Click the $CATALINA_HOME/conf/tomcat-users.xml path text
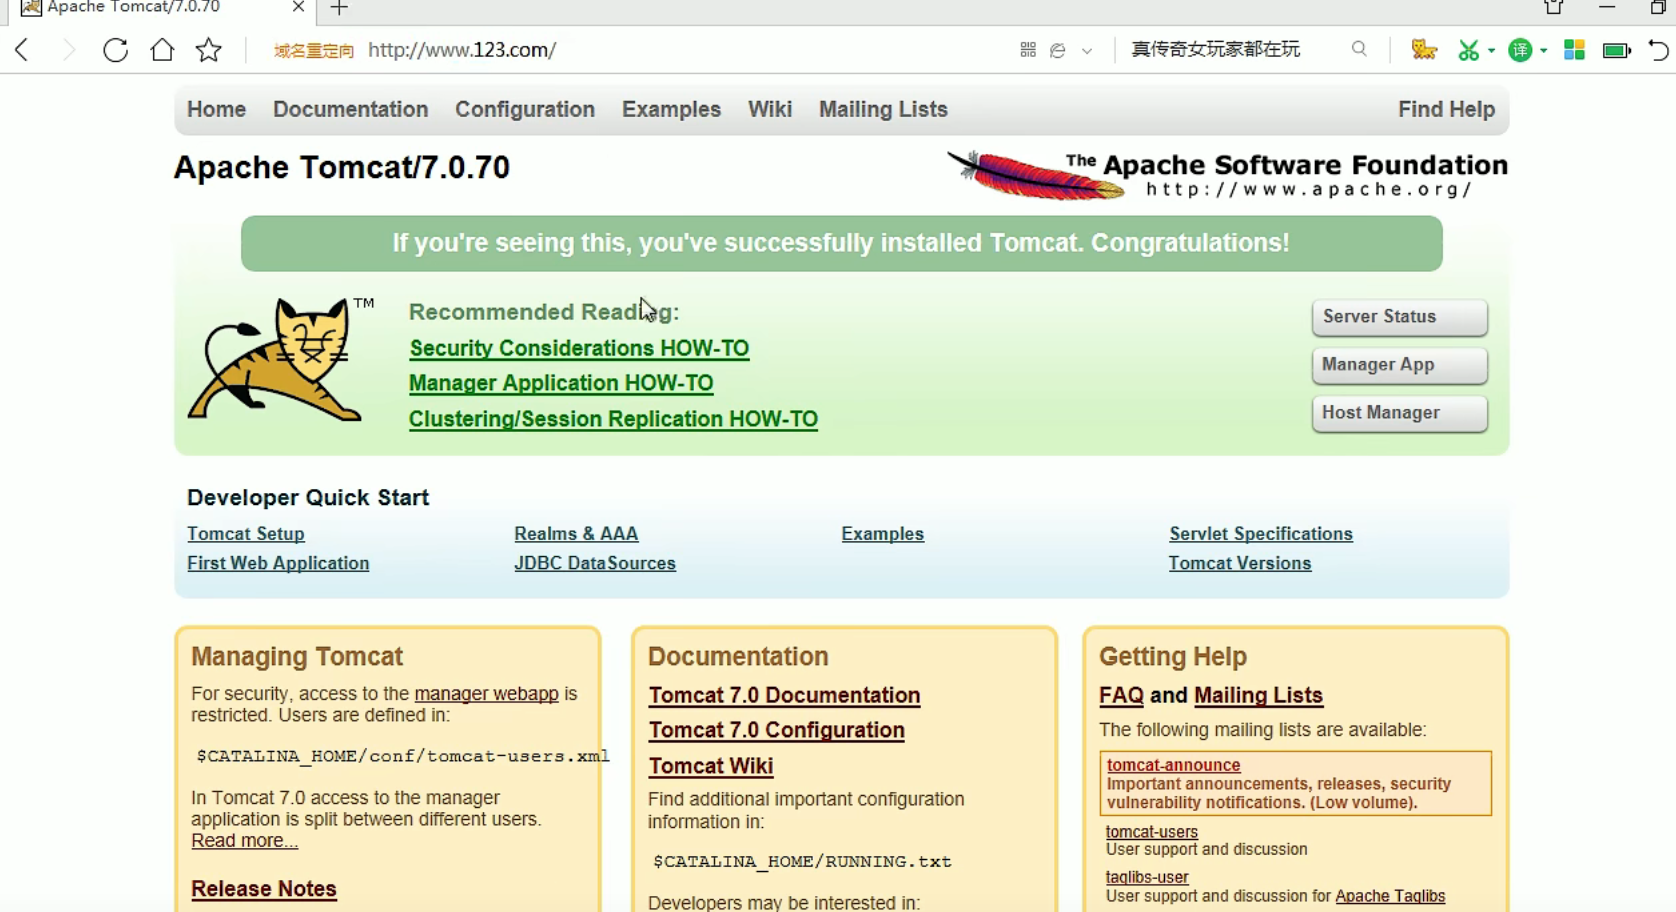This screenshot has width=1676, height=912. pyautogui.click(x=403, y=756)
